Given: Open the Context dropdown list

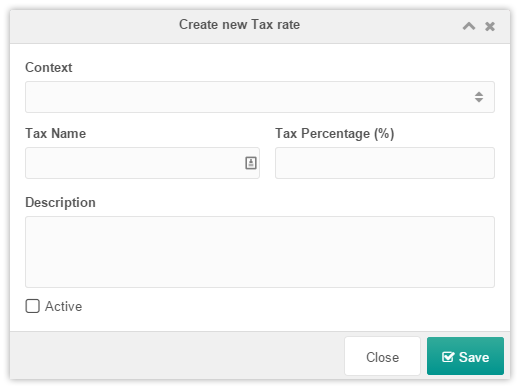Looking at the screenshot, I should pyautogui.click(x=260, y=97).
